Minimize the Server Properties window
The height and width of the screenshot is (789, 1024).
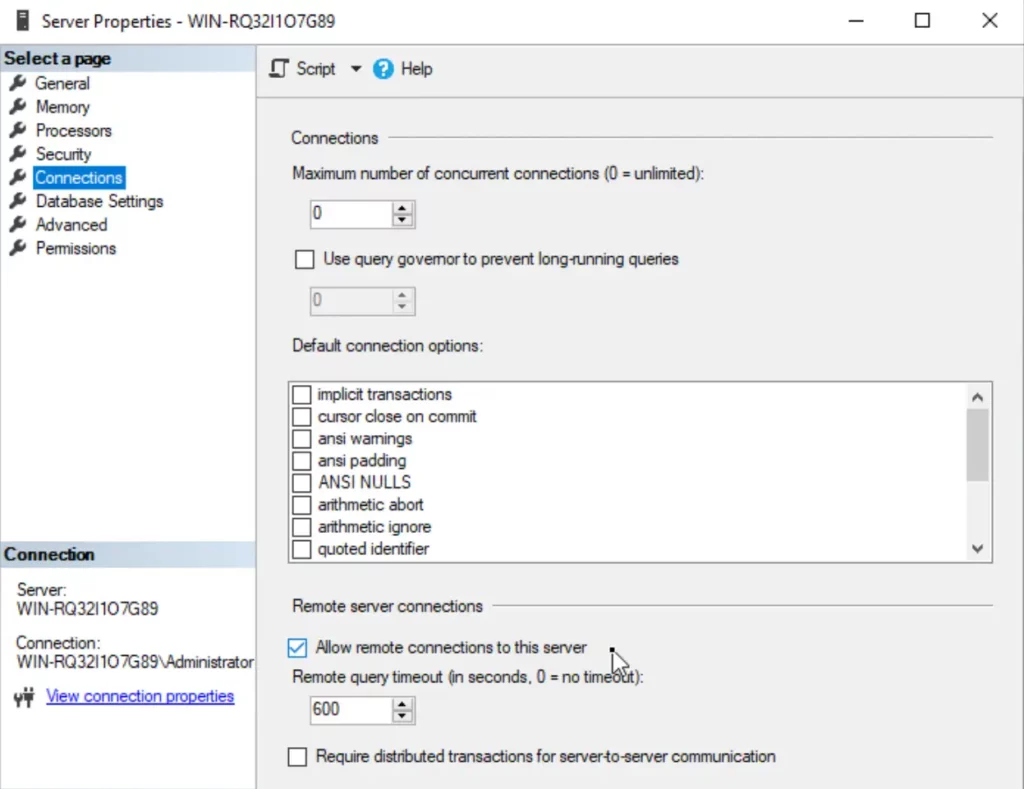pyautogui.click(x=856, y=21)
